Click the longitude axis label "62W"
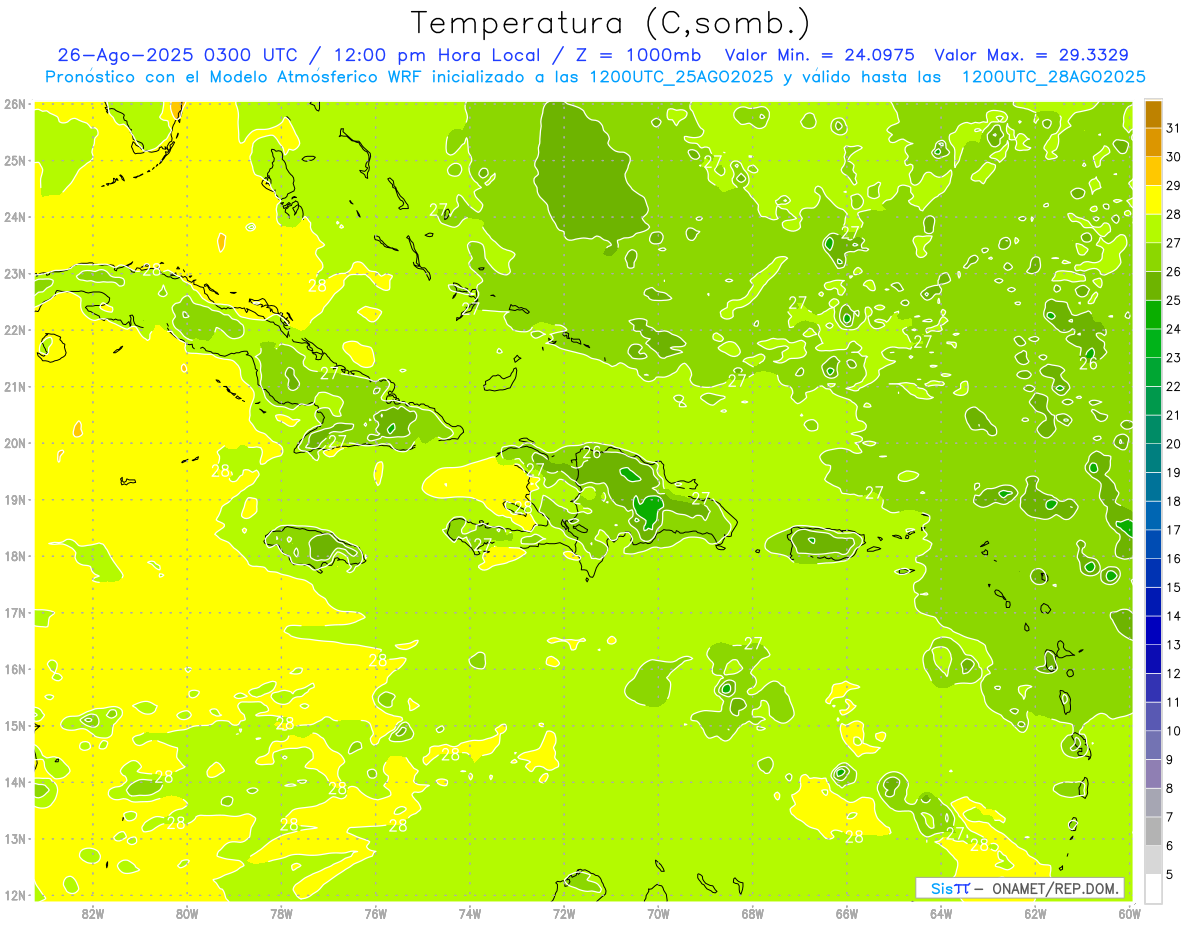The image size is (1200, 927). coord(1035,914)
